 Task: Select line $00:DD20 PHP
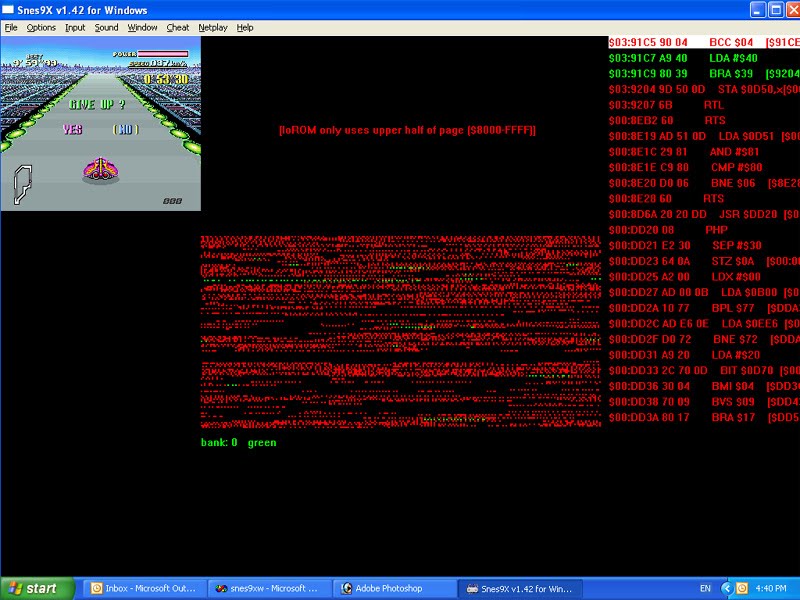[x=668, y=230]
